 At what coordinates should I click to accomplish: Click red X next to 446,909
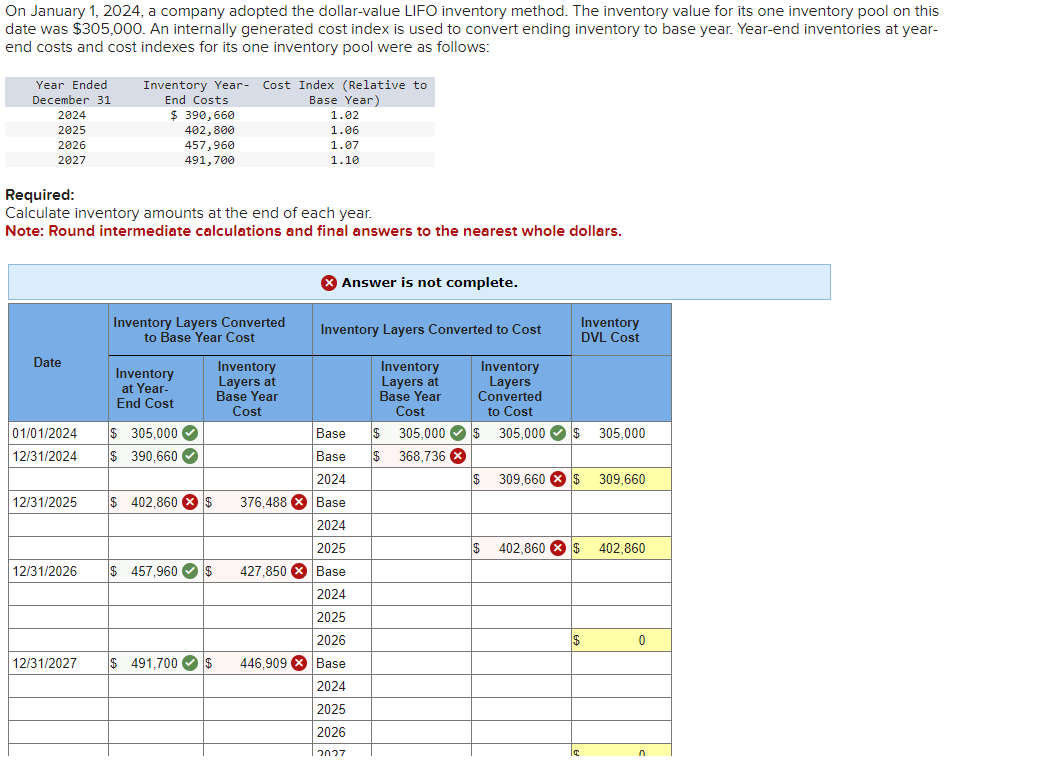pos(299,663)
